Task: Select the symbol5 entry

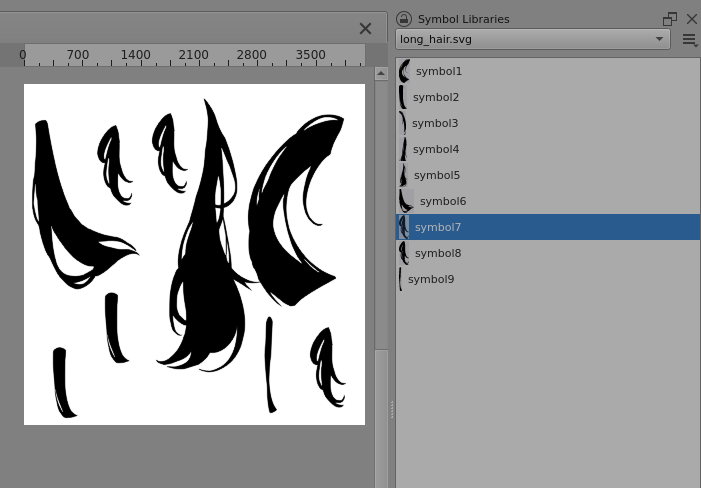Action: point(436,175)
